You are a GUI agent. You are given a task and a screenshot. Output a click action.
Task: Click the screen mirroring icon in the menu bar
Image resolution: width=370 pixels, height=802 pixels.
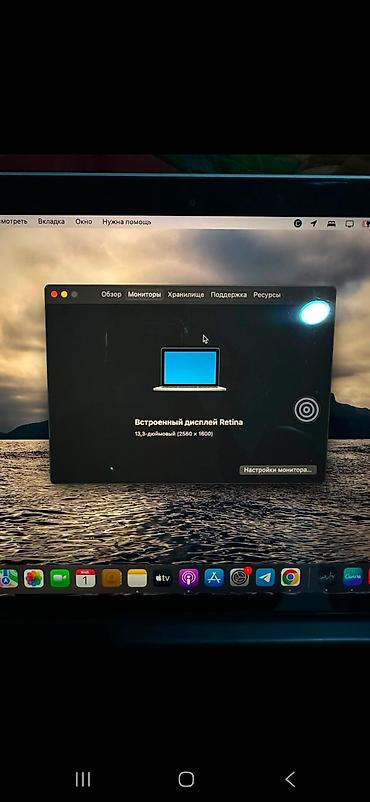pos(350,224)
